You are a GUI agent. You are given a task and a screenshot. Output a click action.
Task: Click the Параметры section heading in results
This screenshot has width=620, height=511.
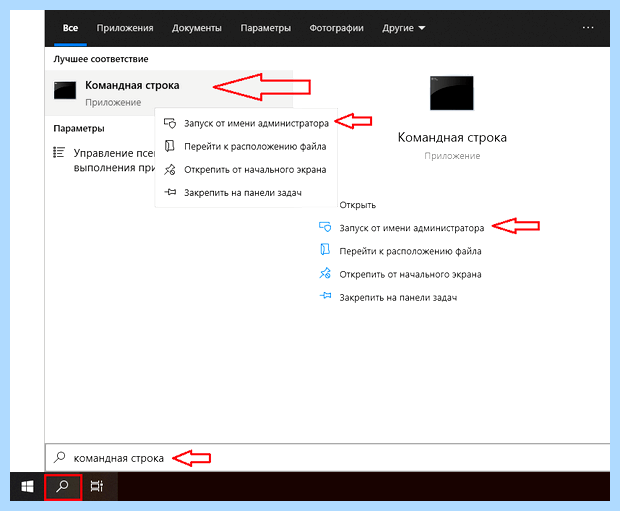click(x=79, y=128)
